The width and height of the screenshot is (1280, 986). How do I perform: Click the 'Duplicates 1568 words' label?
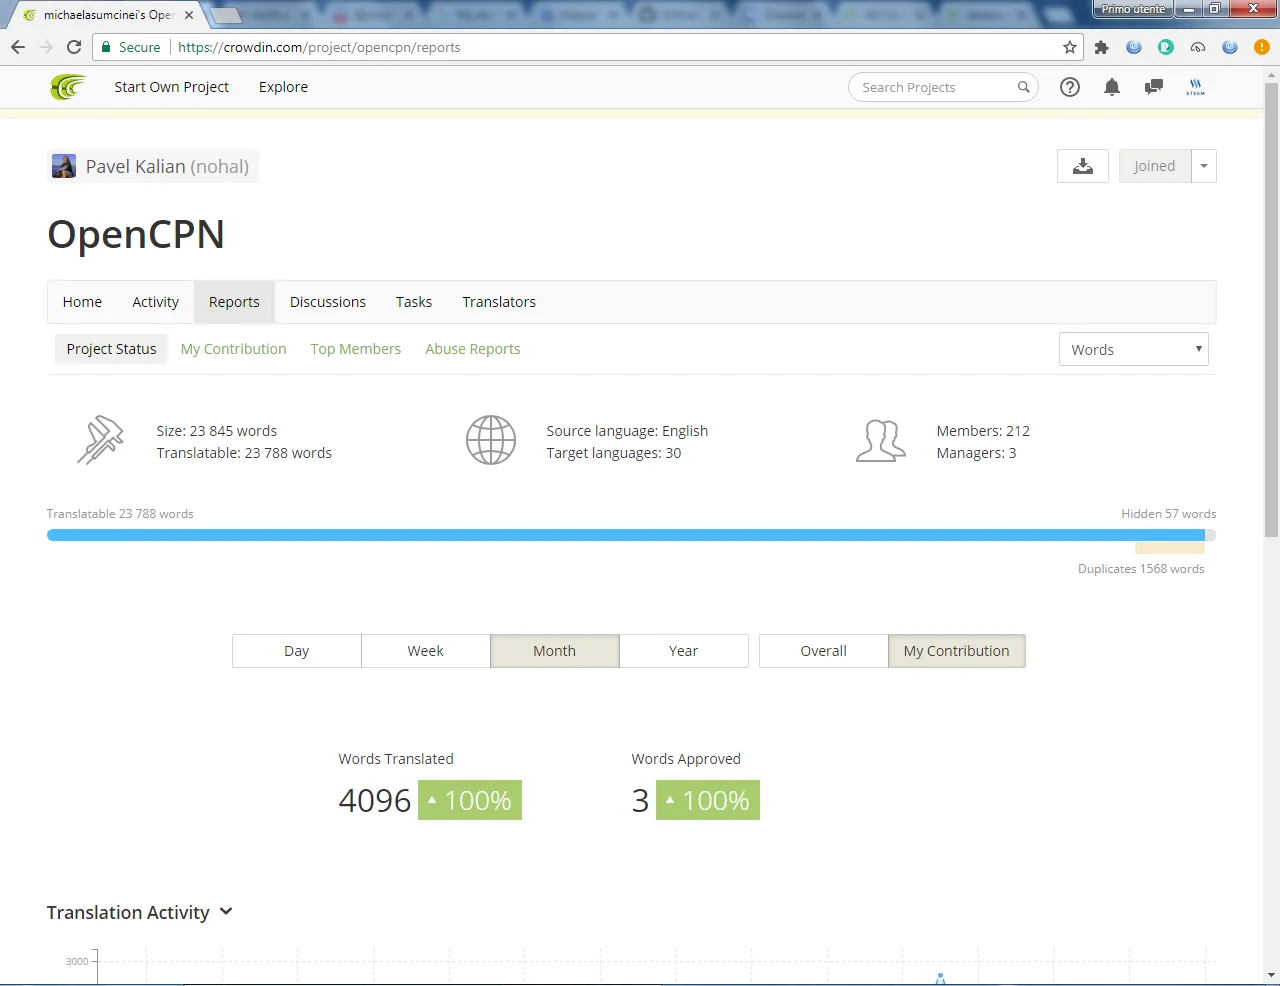(x=1141, y=569)
